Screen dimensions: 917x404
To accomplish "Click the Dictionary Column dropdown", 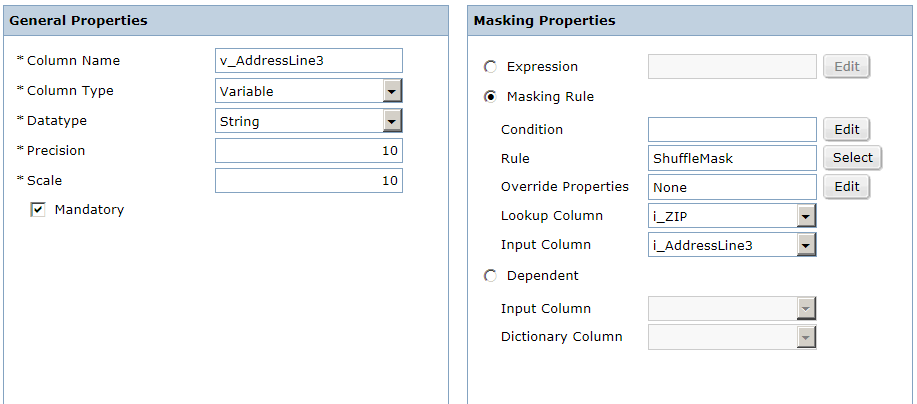I will point(806,337).
